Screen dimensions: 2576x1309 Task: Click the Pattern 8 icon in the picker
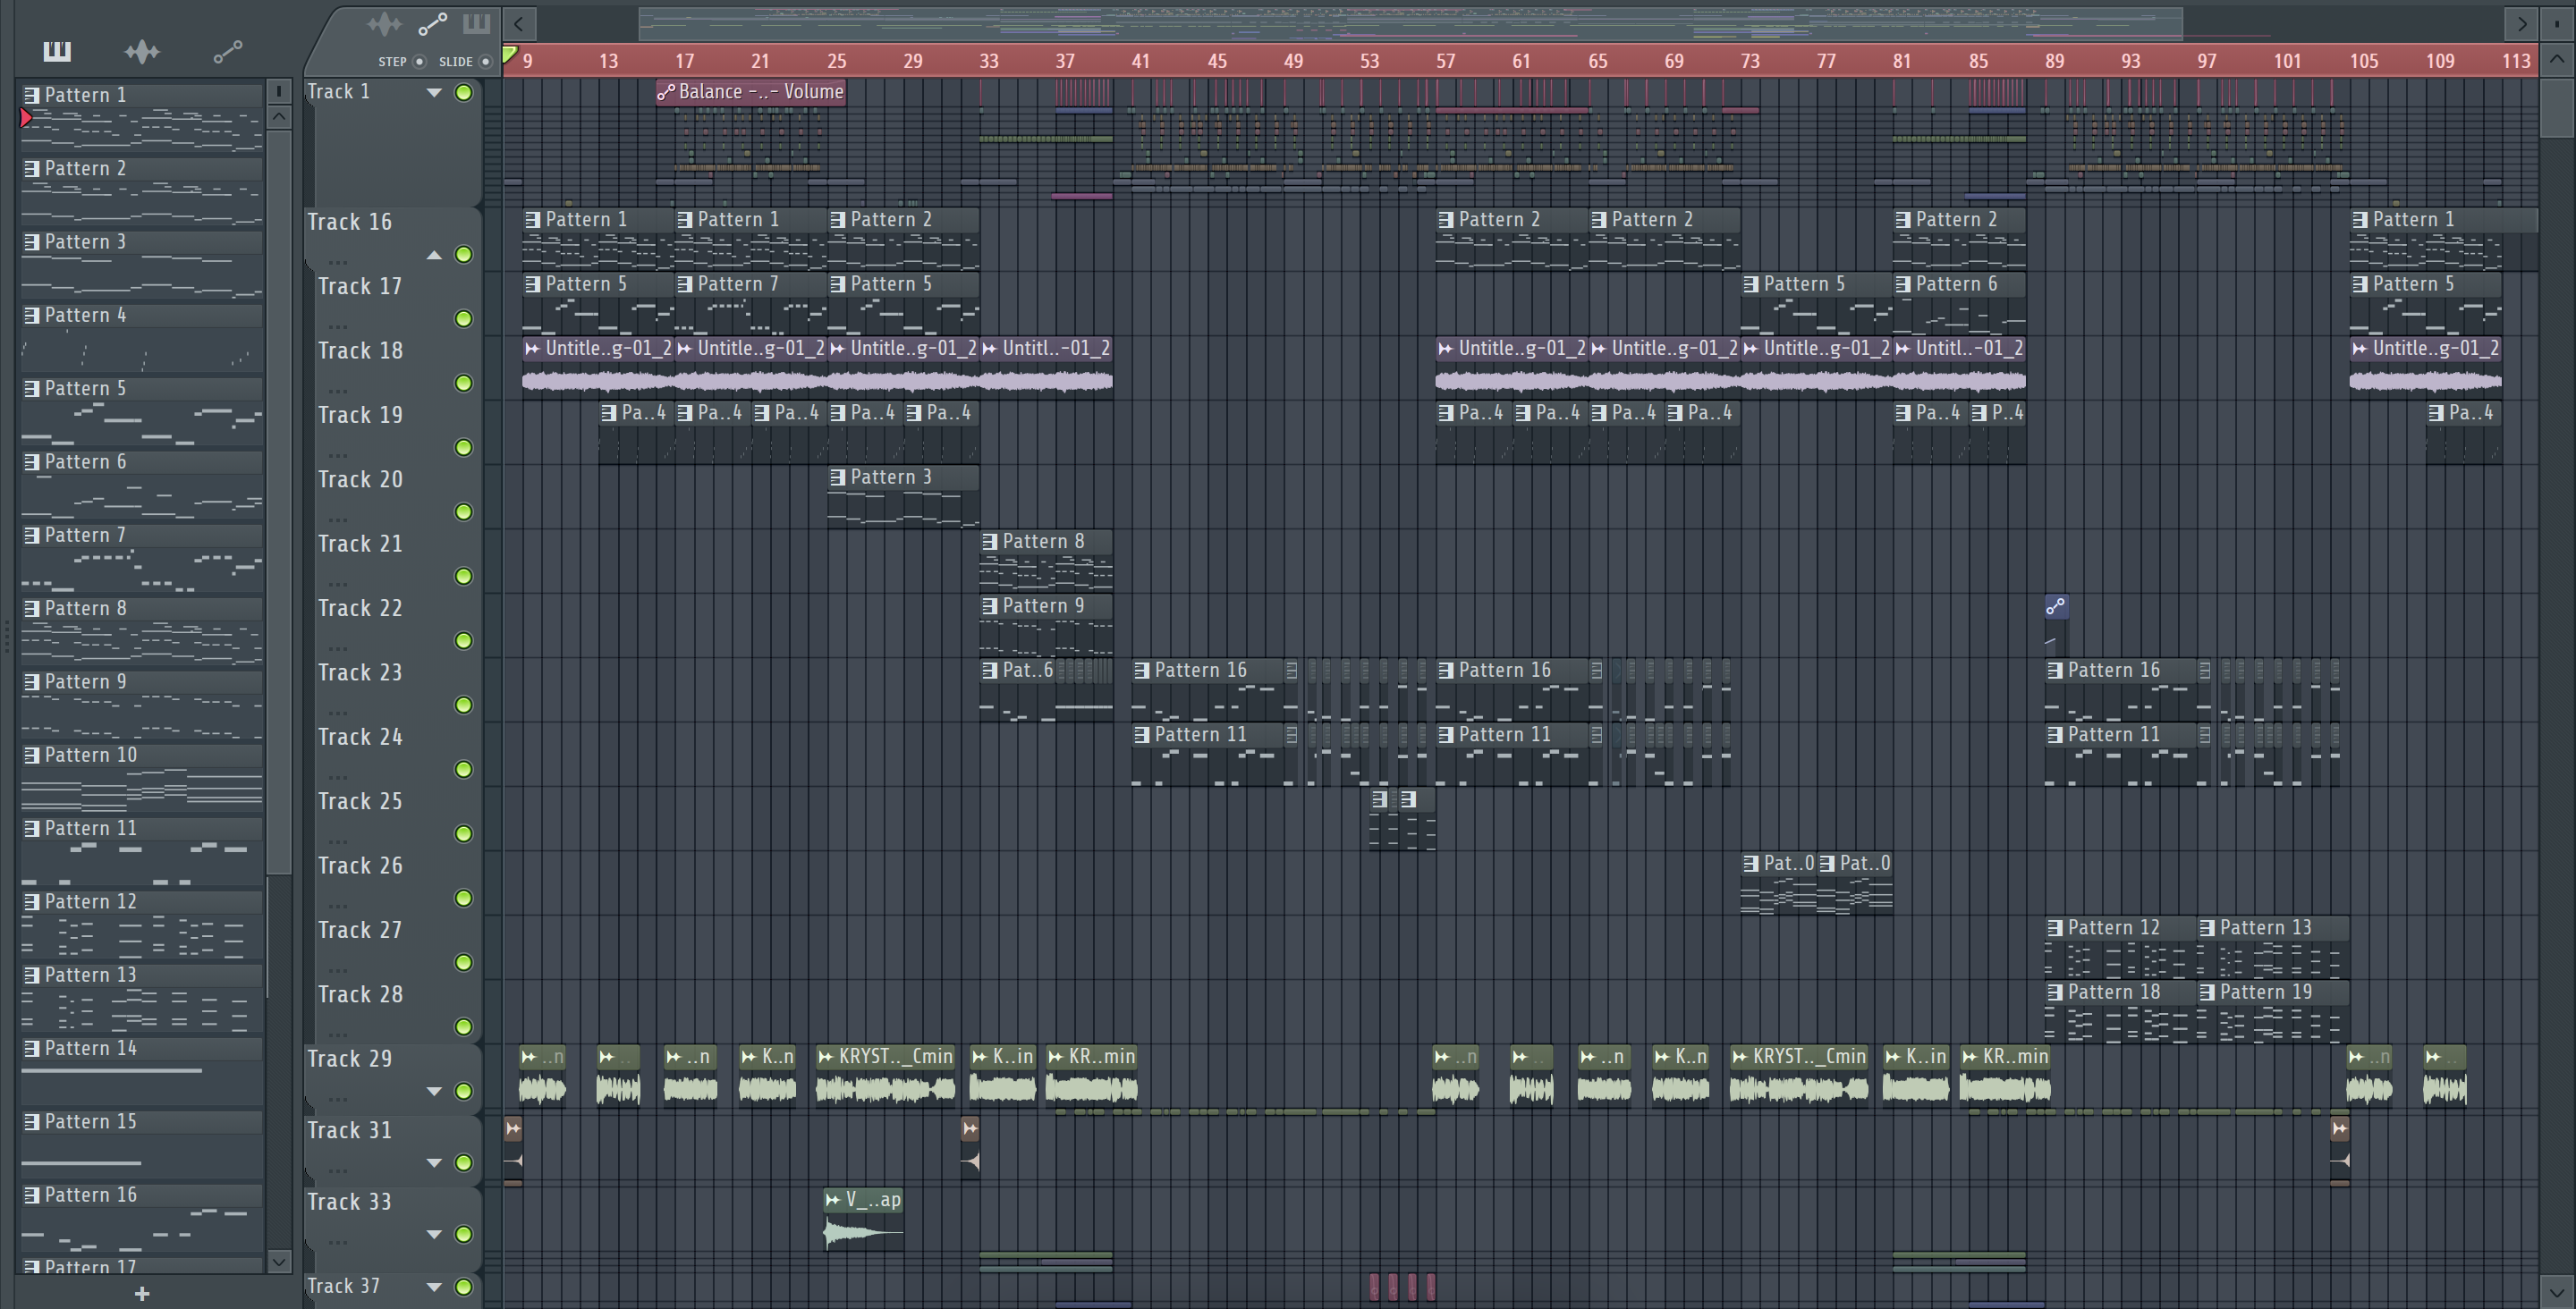pos(32,608)
